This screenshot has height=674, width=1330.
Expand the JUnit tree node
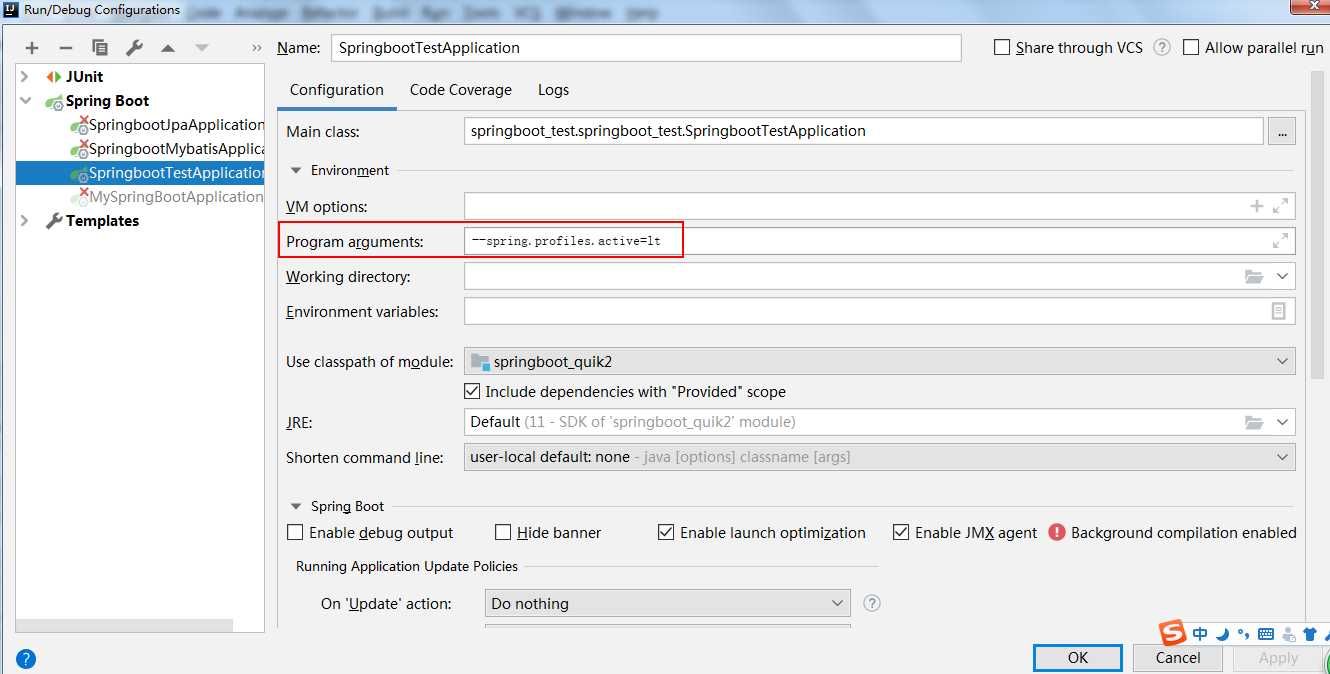coord(25,76)
